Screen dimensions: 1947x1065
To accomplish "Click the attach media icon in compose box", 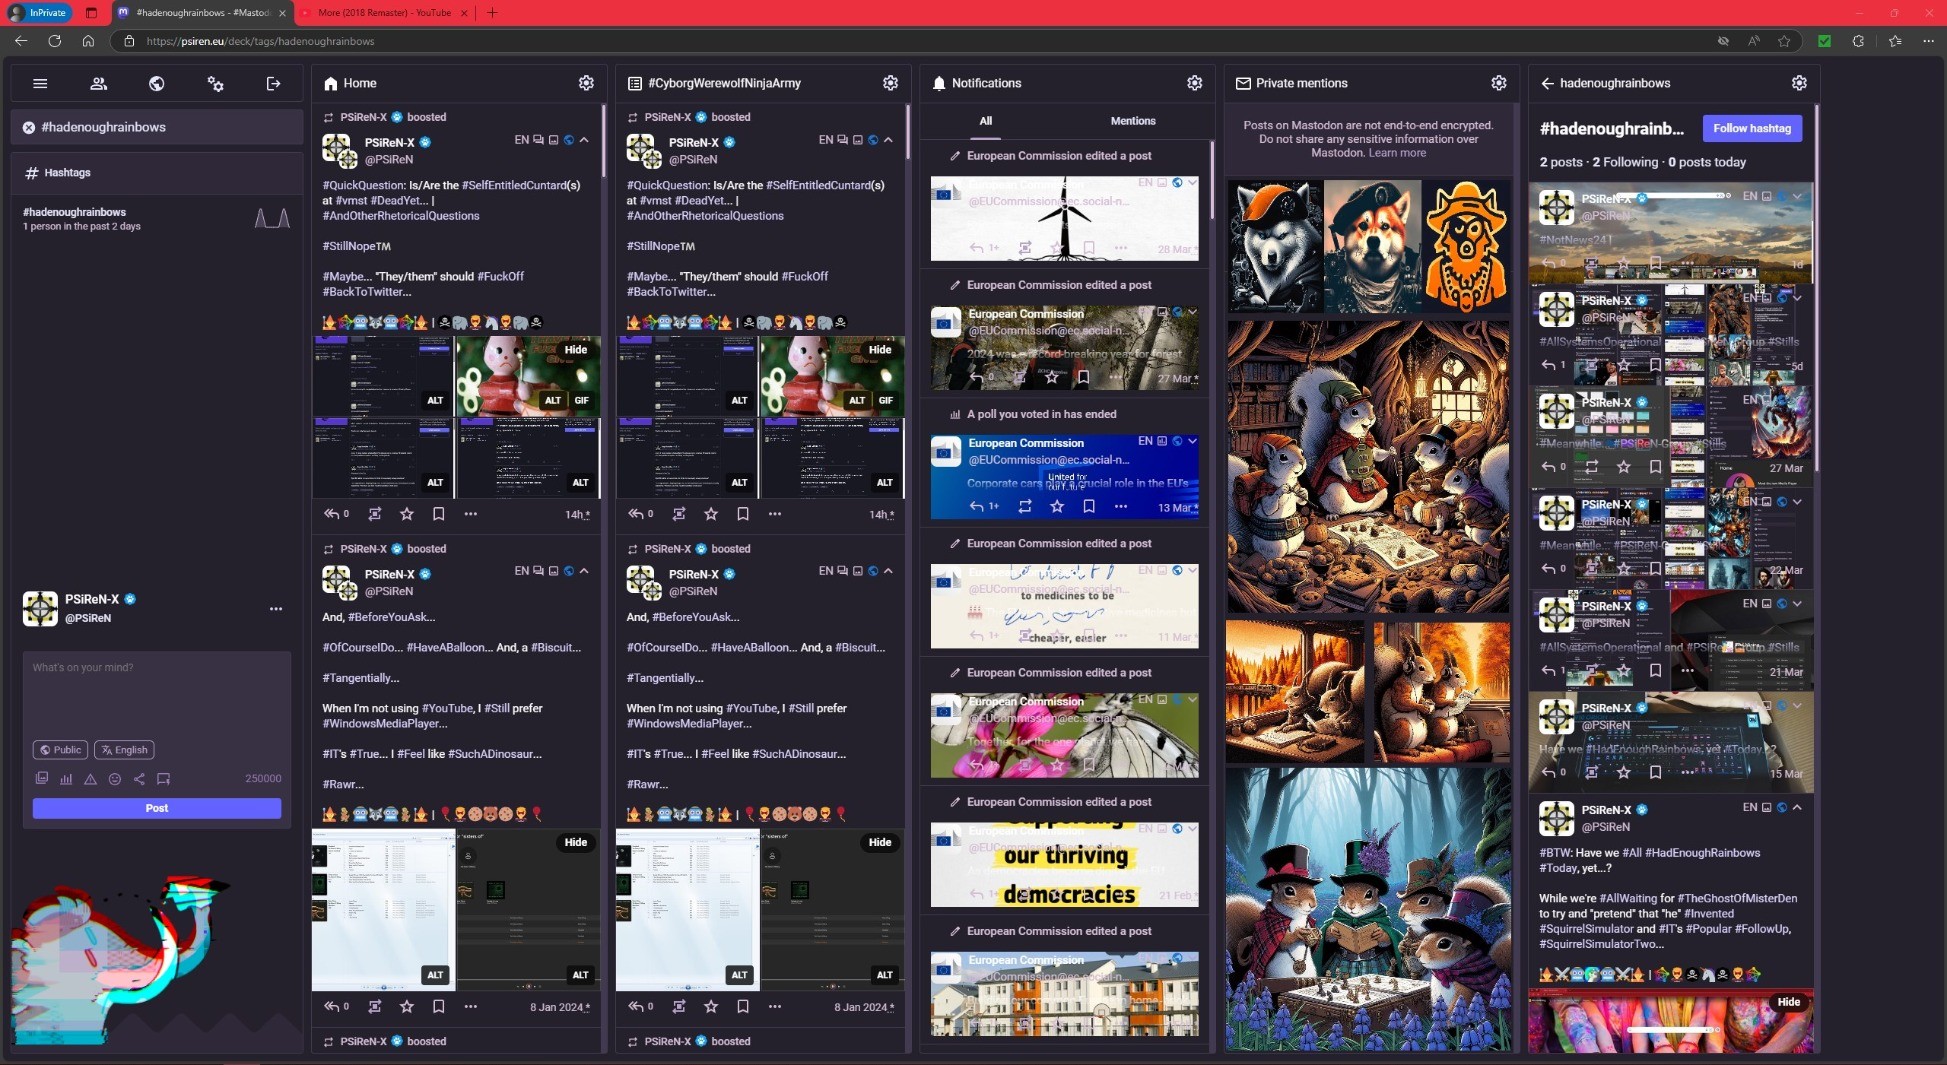I will [41, 778].
